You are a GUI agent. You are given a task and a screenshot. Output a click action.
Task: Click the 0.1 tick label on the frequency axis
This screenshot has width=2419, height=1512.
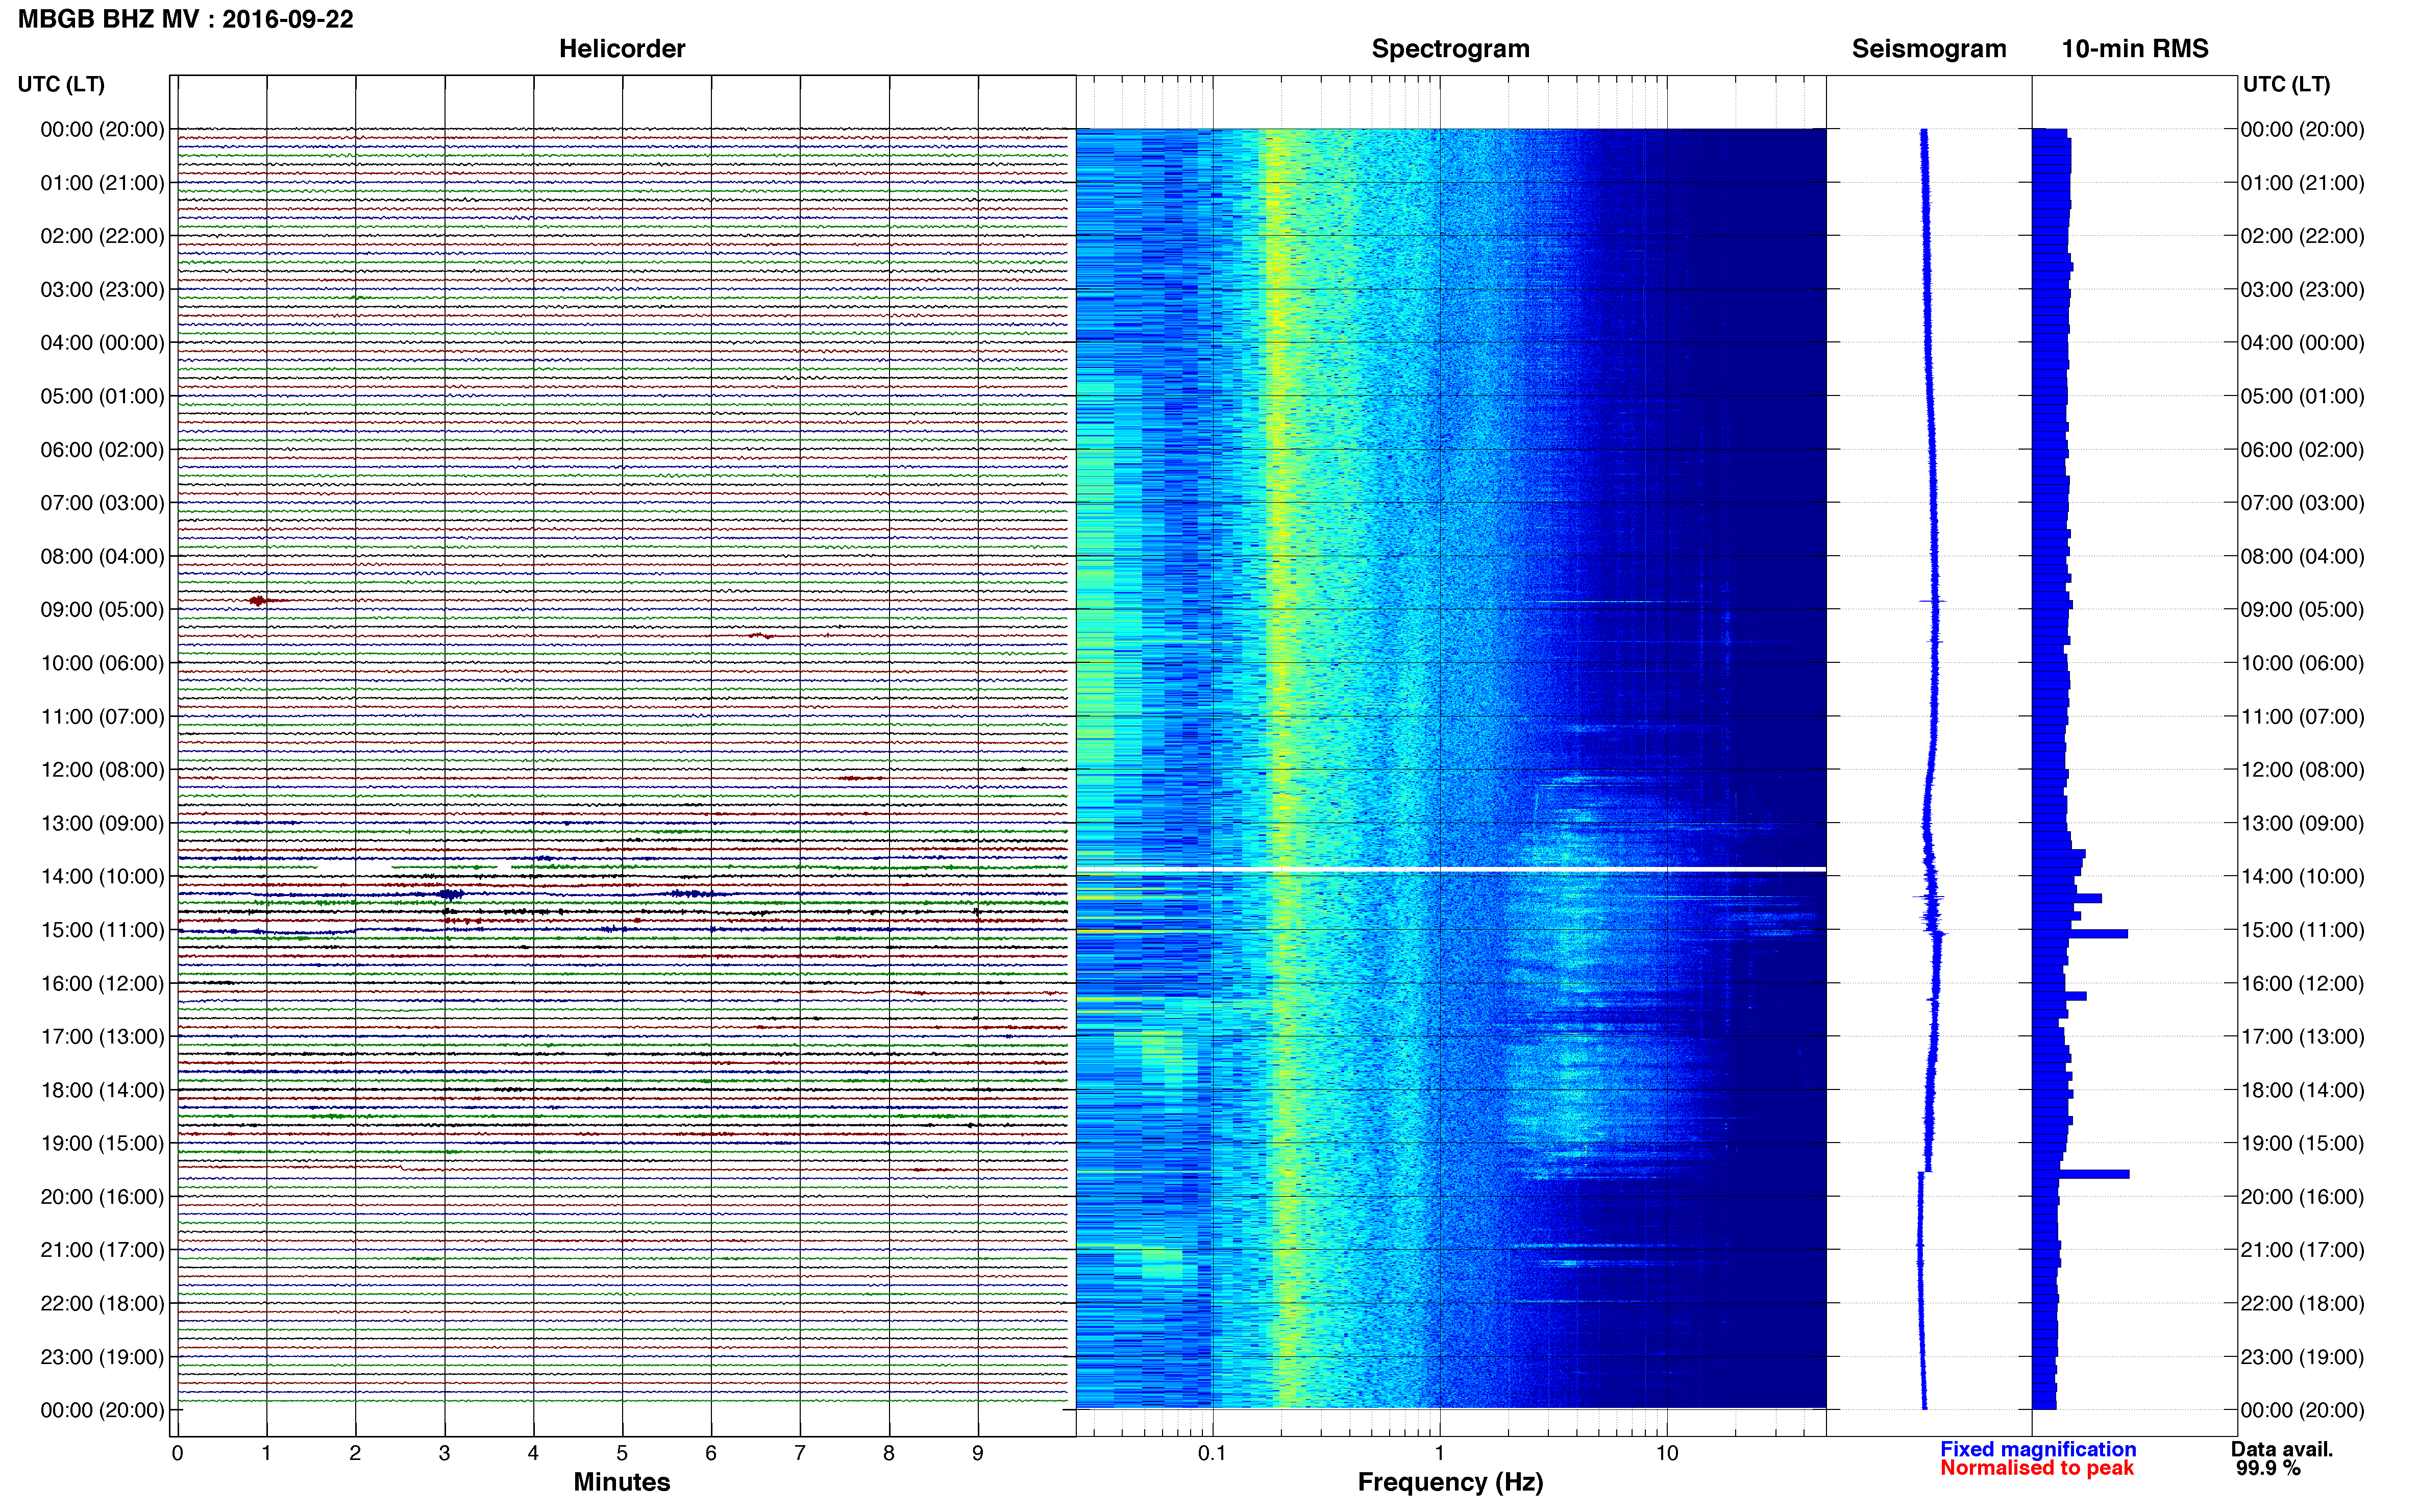pyautogui.click(x=1212, y=1454)
